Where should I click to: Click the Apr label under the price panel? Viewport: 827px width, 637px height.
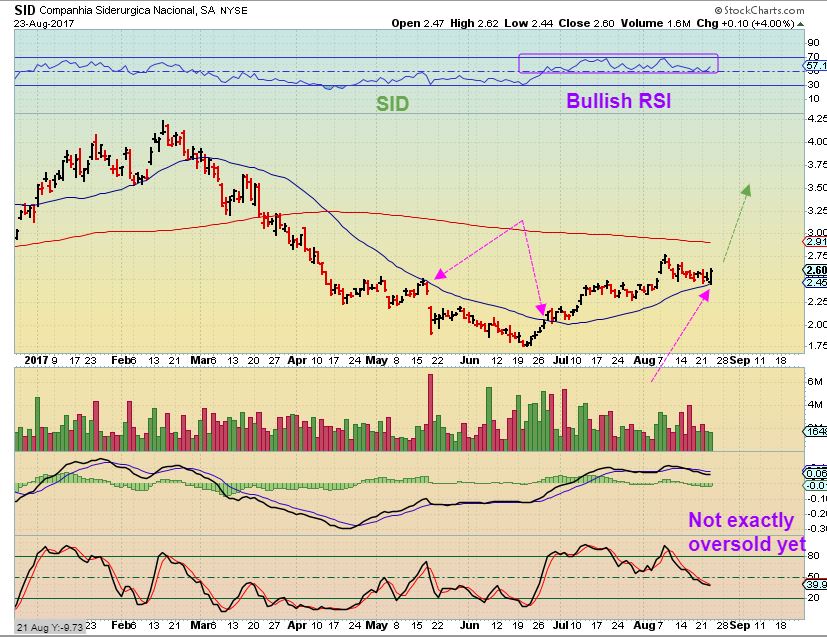coord(297,360)
